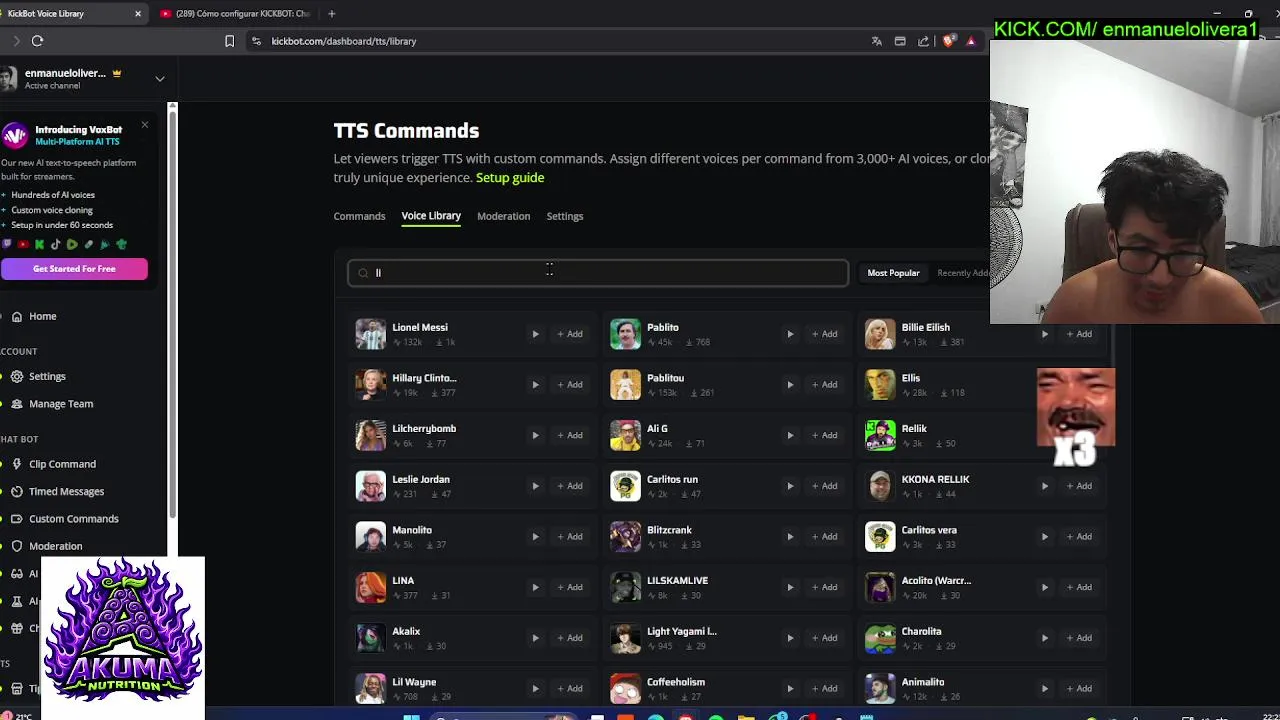1280x720 pixels.
Task: Add the Lilcherrybomb voice
Action: [x=570, y=435]
